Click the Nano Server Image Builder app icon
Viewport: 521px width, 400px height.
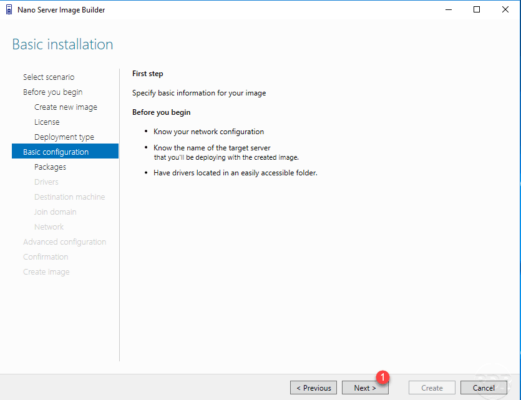coord(9,10)
